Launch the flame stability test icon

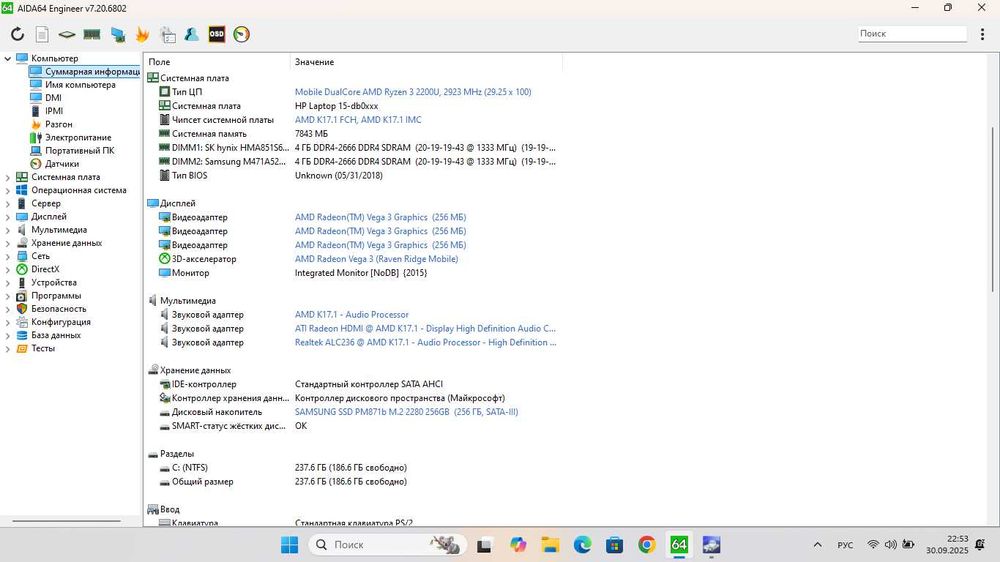tap(142, 34)
